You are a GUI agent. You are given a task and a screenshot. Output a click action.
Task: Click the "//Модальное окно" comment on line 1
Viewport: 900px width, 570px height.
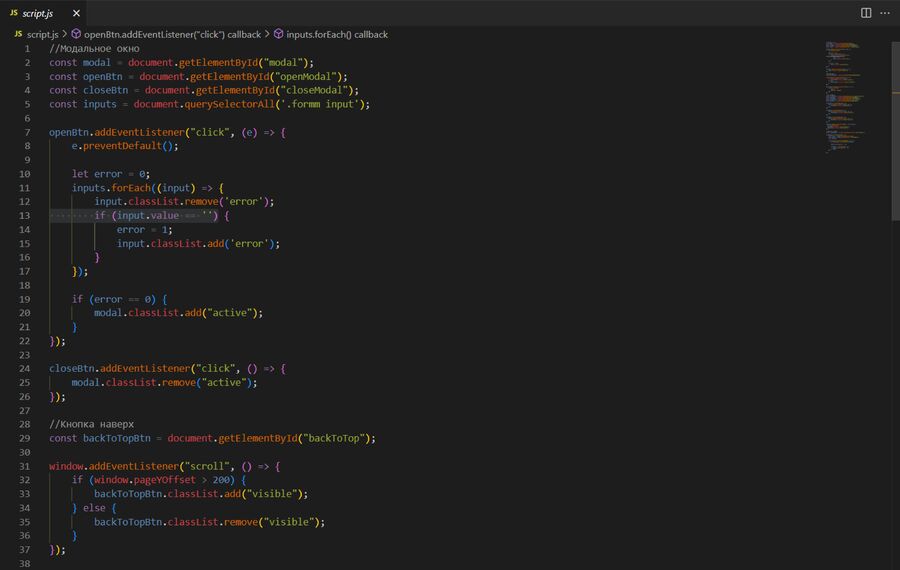pos(94,48)
